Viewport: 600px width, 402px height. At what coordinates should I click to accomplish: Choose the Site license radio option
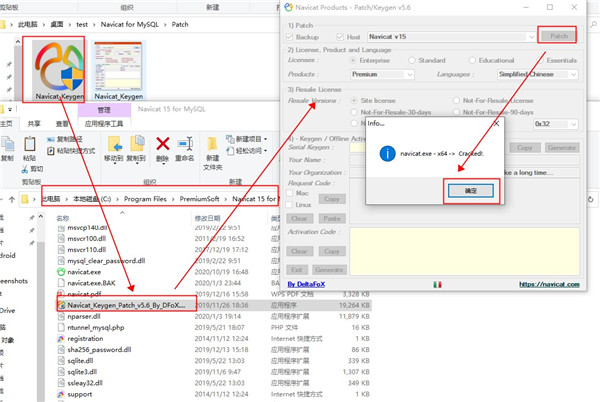point(352,100)
